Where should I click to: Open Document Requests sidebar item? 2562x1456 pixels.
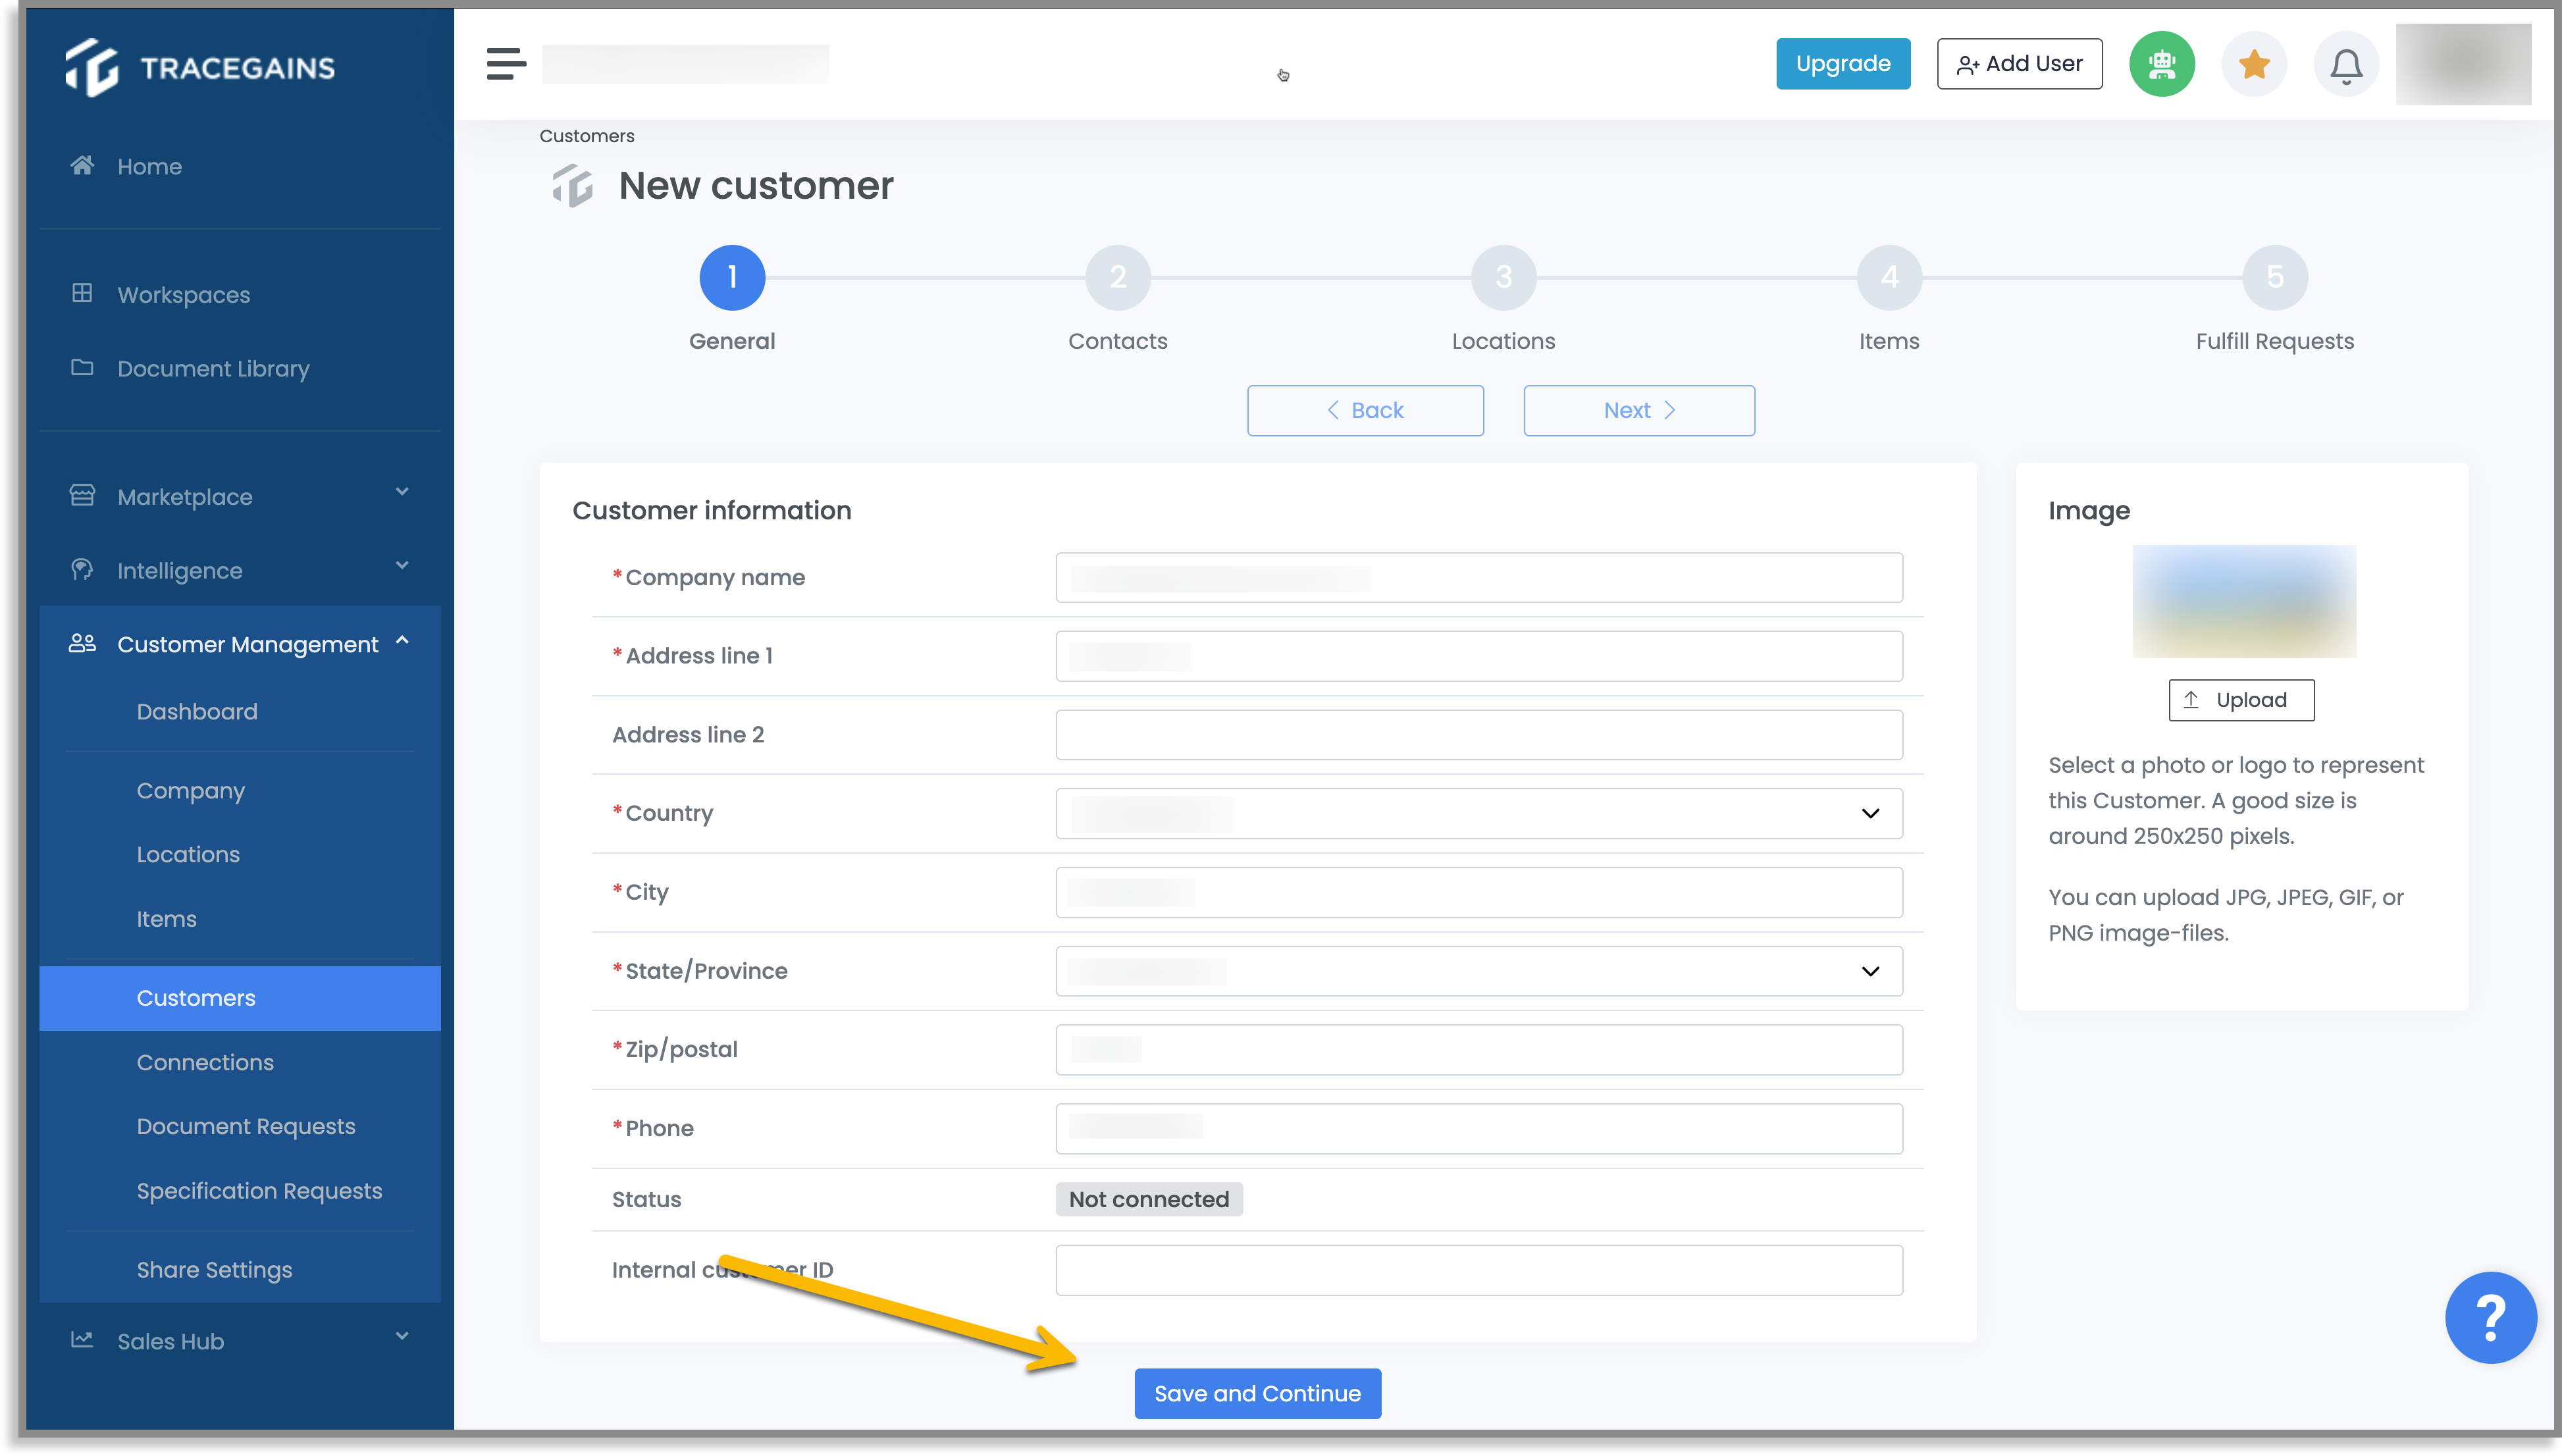246,1126
